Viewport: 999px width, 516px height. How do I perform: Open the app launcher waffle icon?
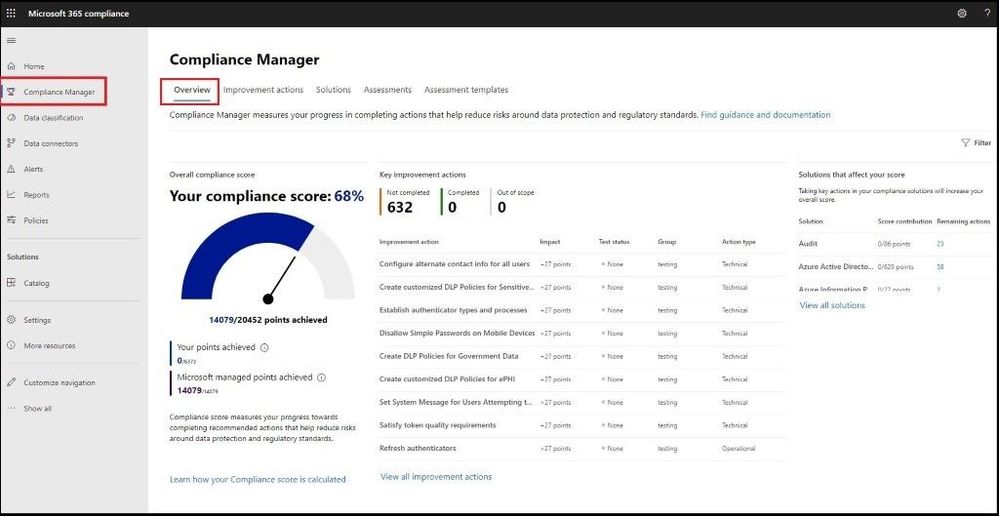(x=11, y=13)
